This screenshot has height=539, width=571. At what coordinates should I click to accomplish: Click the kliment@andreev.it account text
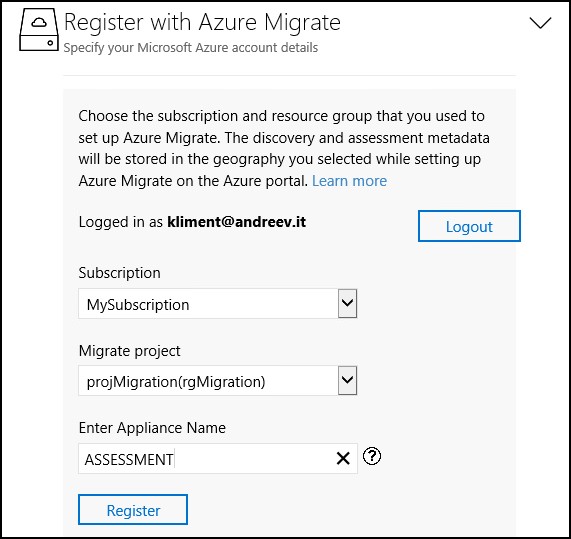click(237, 222)
